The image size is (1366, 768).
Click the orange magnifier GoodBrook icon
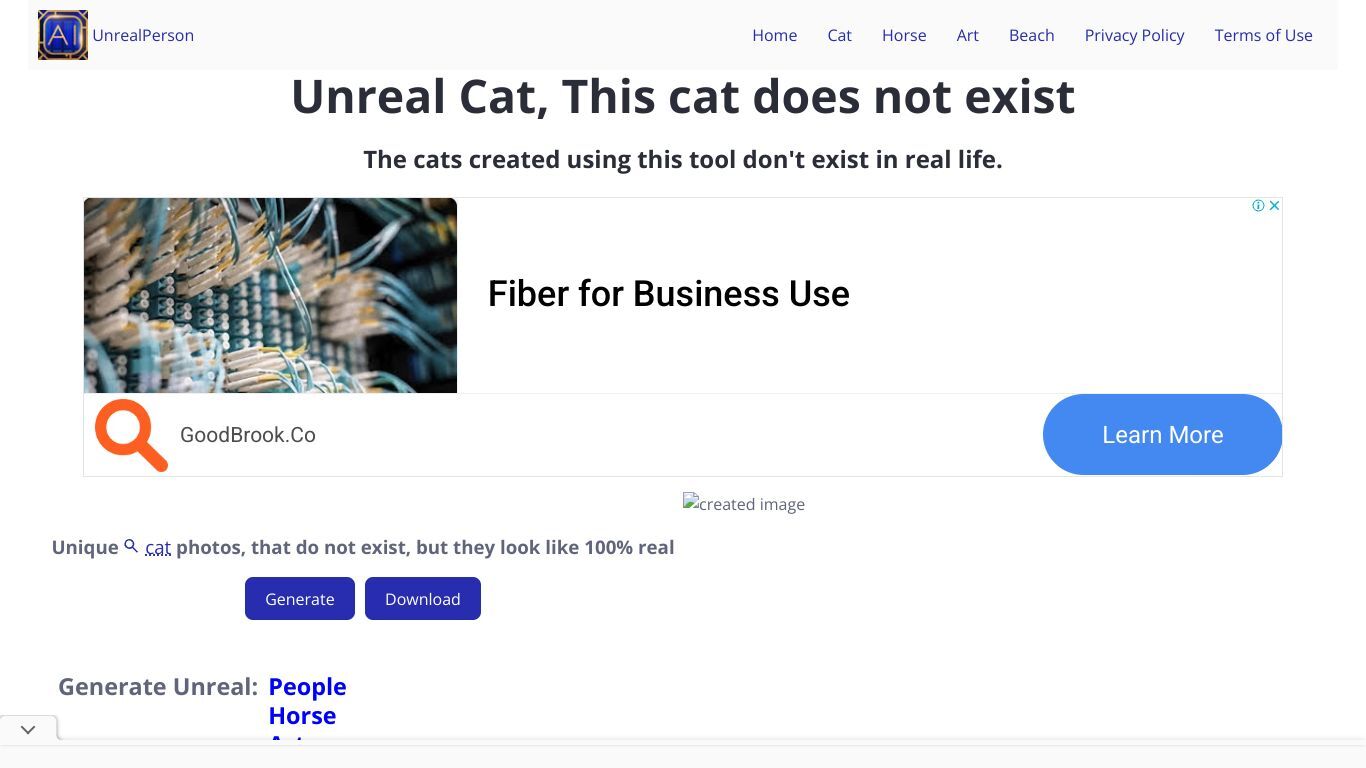coord(131,435)
